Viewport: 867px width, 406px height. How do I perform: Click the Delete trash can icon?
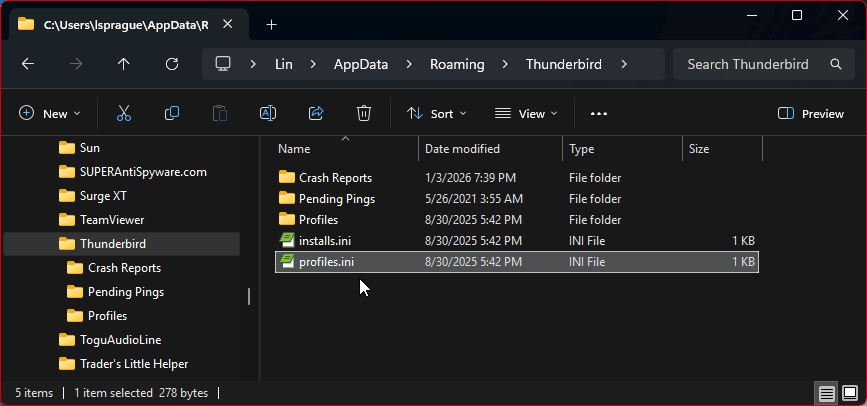(x=364, y=114)
